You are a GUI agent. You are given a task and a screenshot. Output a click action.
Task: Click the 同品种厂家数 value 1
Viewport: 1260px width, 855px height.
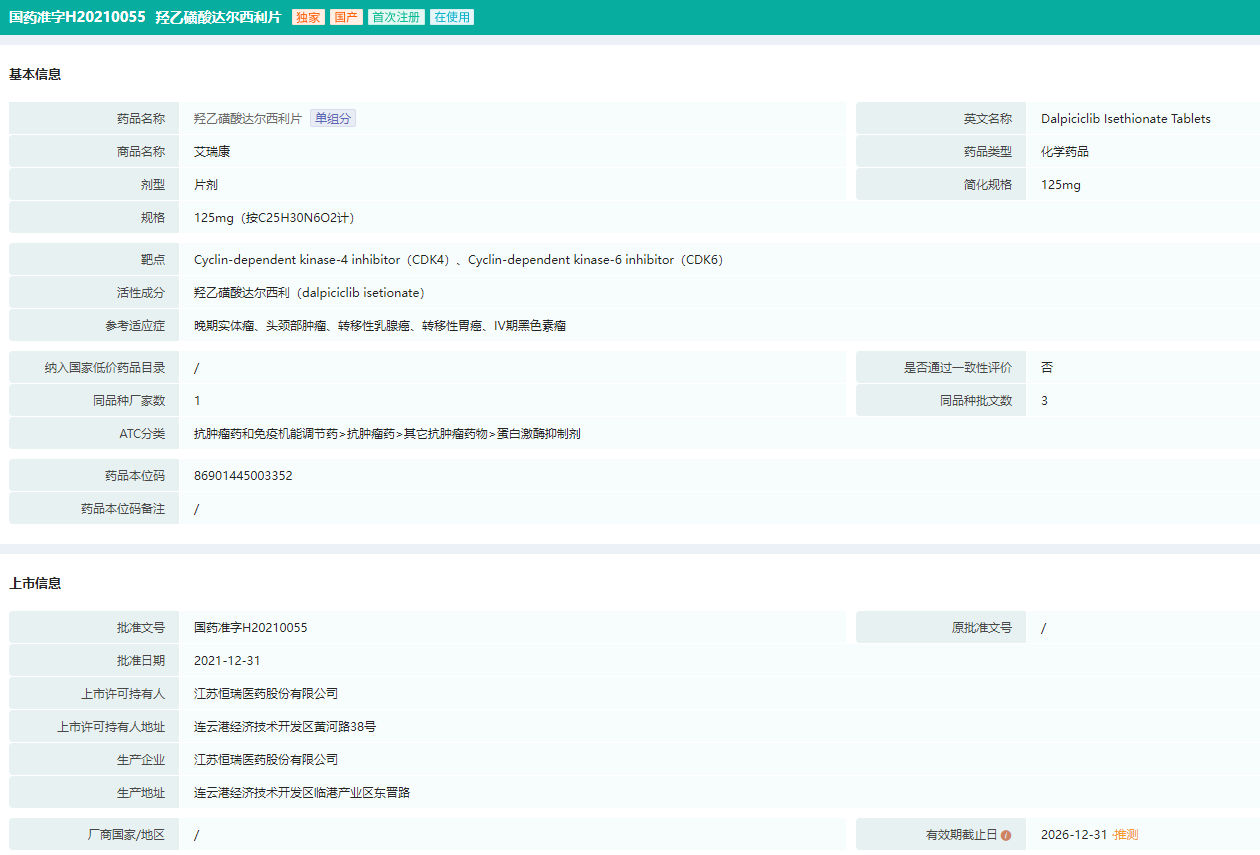pos(198,401)
